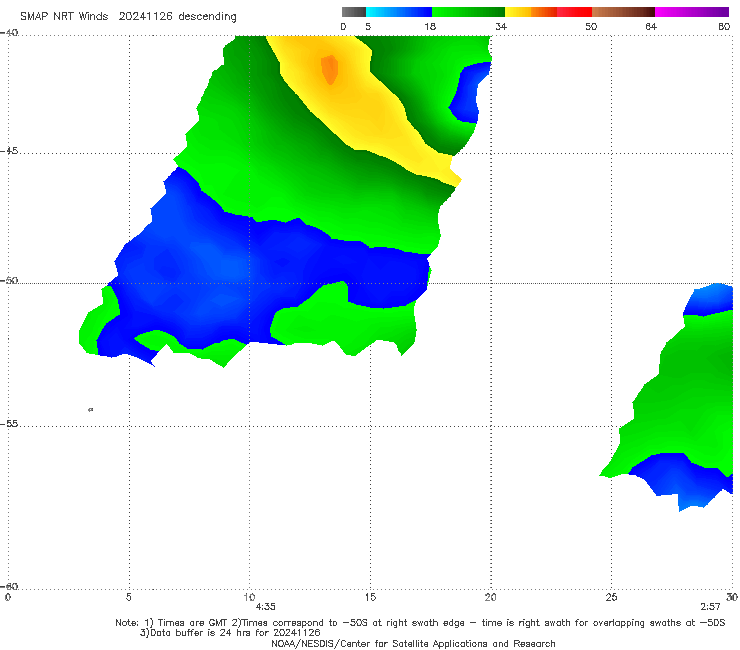Click the latitude label -55
The height and width of the screenshot is (650, 740).
9,423
